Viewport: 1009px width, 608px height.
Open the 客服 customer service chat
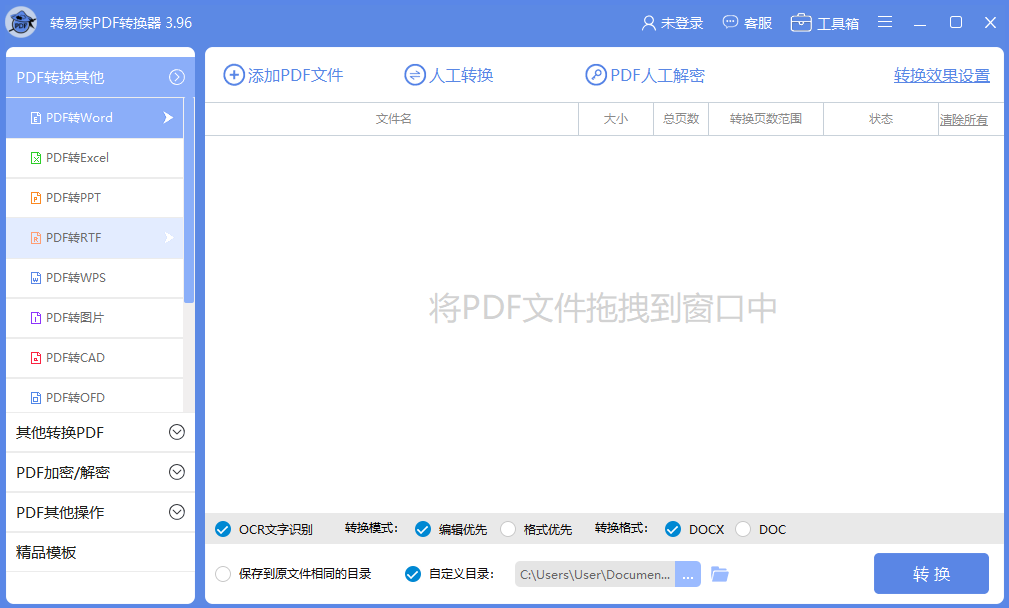click(747, 22)
